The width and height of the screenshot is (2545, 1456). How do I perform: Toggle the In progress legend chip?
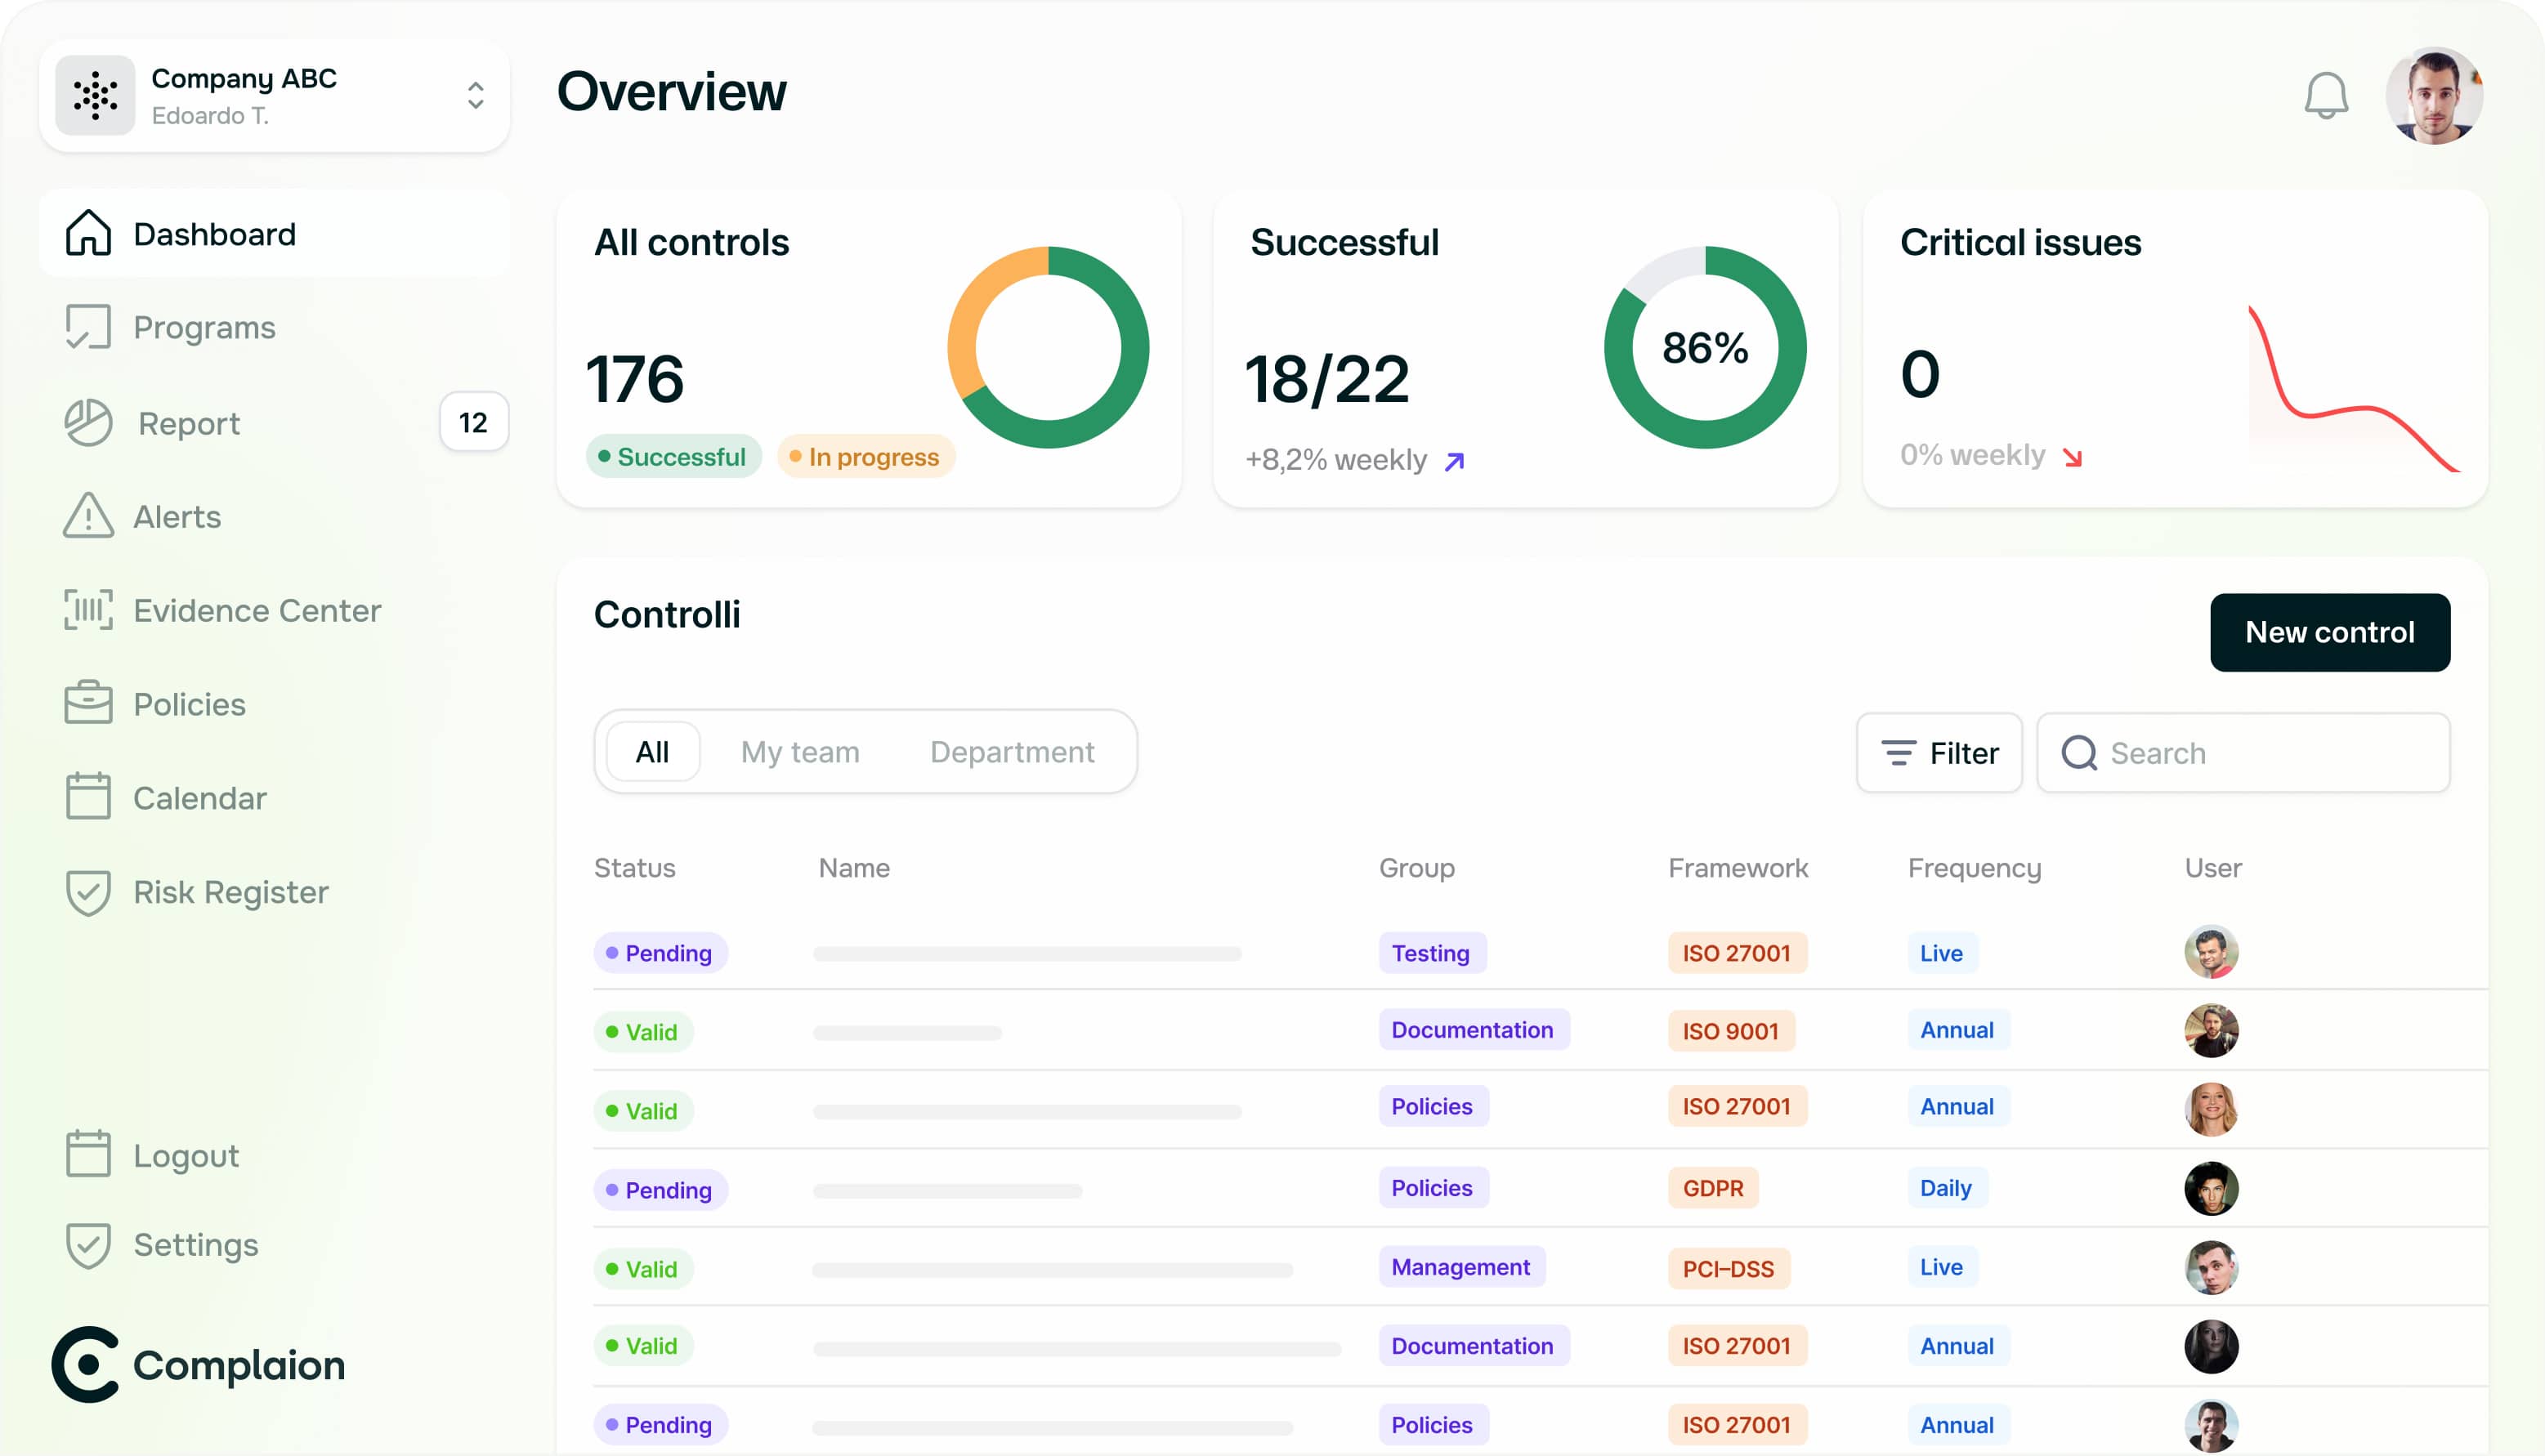(x=865, y=457)
